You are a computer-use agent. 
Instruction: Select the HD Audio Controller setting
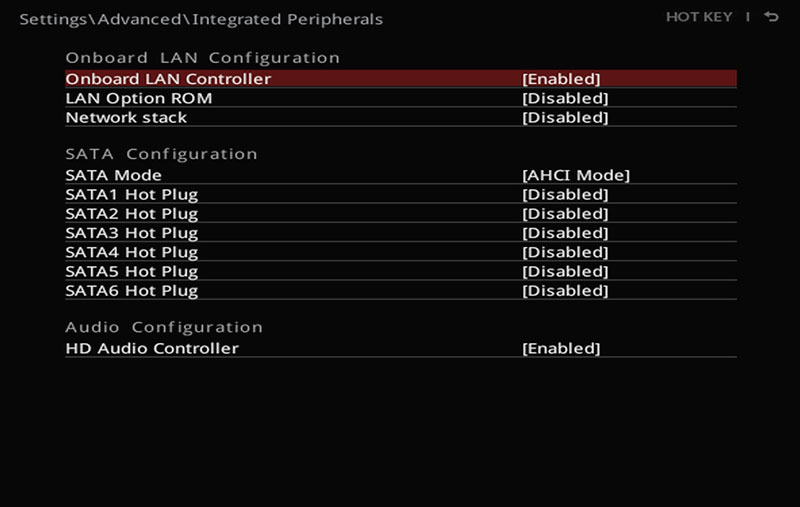(401, 348)
